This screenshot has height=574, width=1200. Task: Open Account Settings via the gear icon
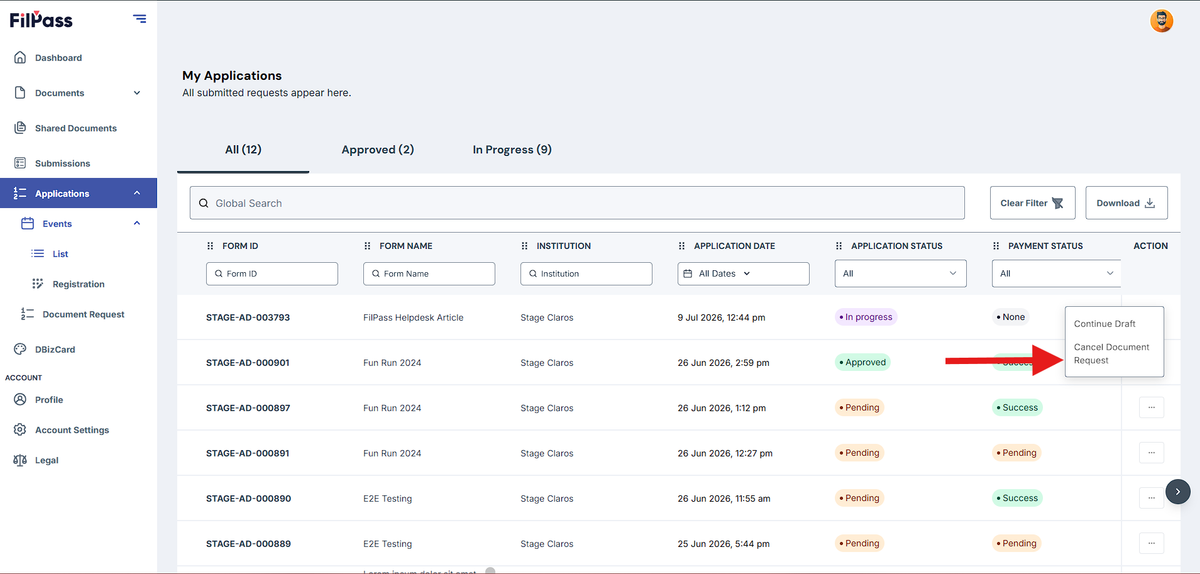tap(20, 430)
